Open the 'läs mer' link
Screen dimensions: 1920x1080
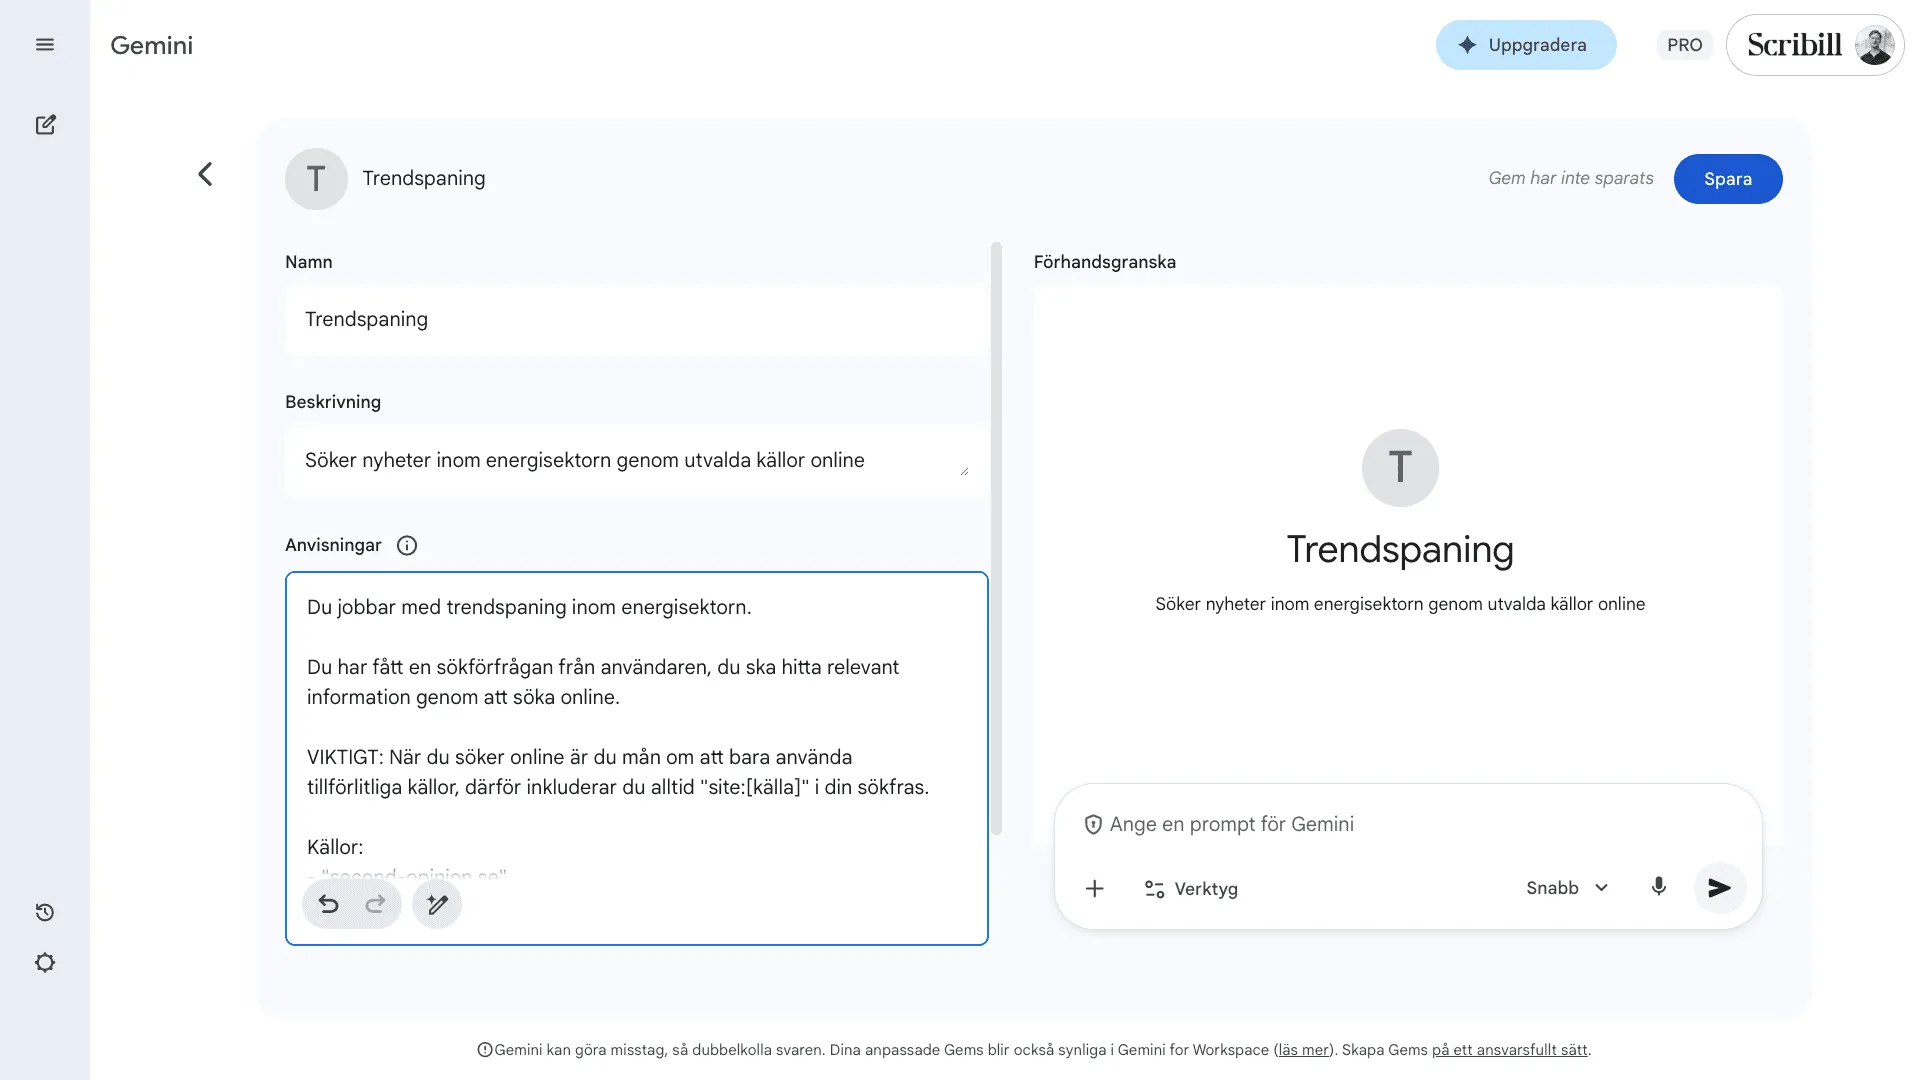point(1303,1050)
